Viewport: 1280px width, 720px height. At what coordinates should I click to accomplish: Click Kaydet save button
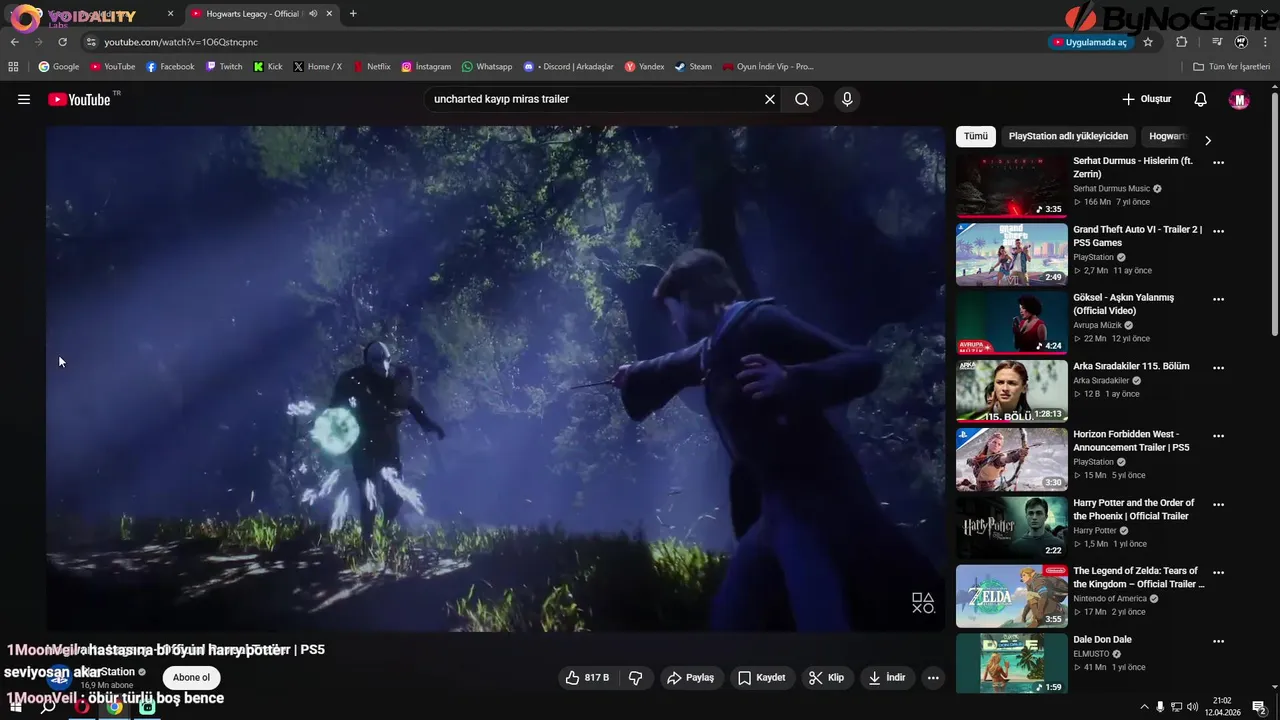tap(761, 678)
